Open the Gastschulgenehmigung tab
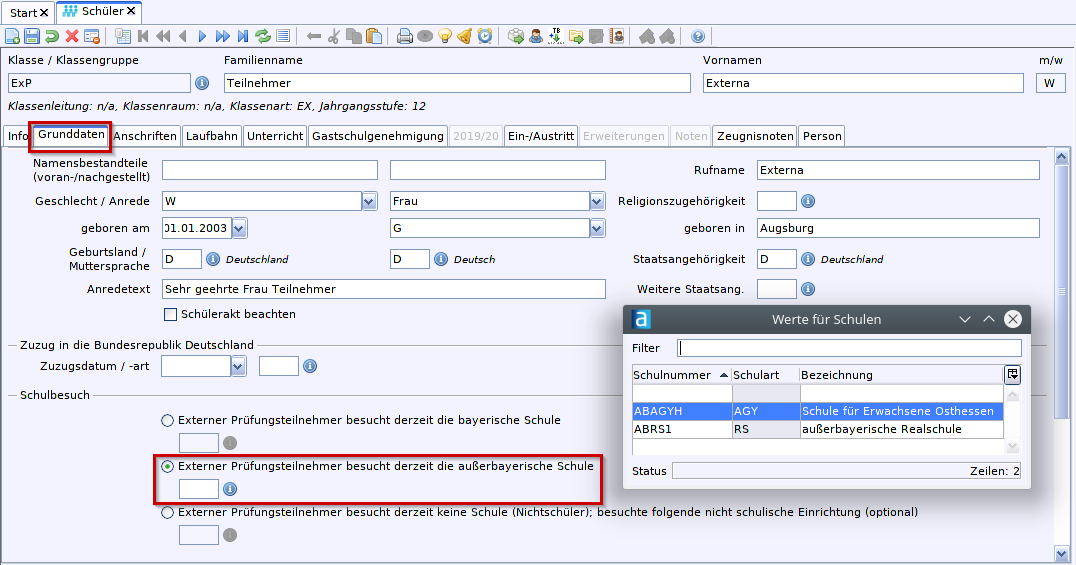This screenshot has width=1076, height=565. 378,136
